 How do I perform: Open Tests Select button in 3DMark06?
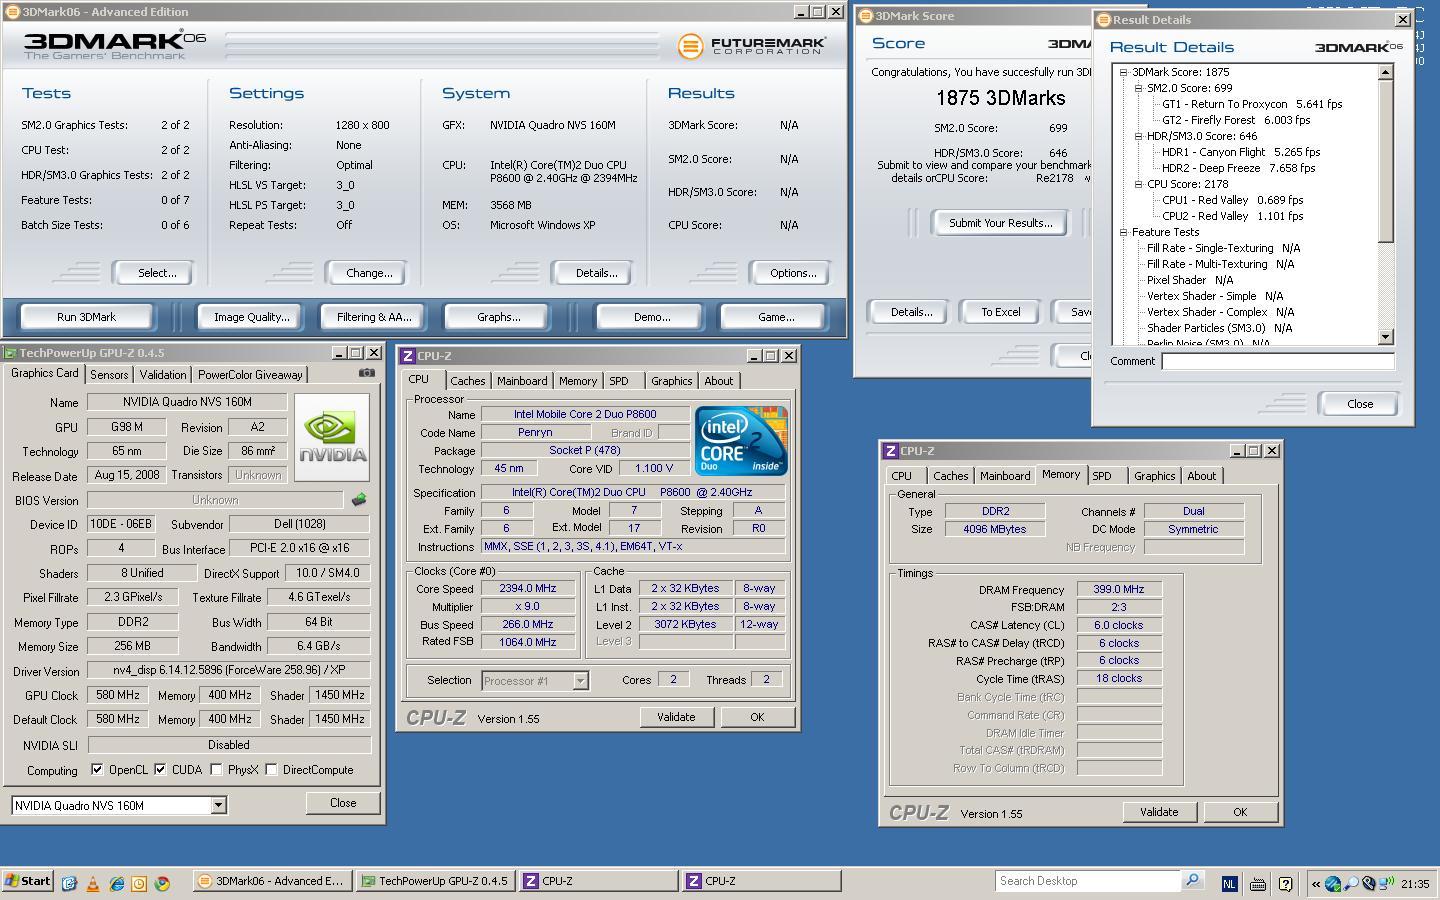coord(153,273)
